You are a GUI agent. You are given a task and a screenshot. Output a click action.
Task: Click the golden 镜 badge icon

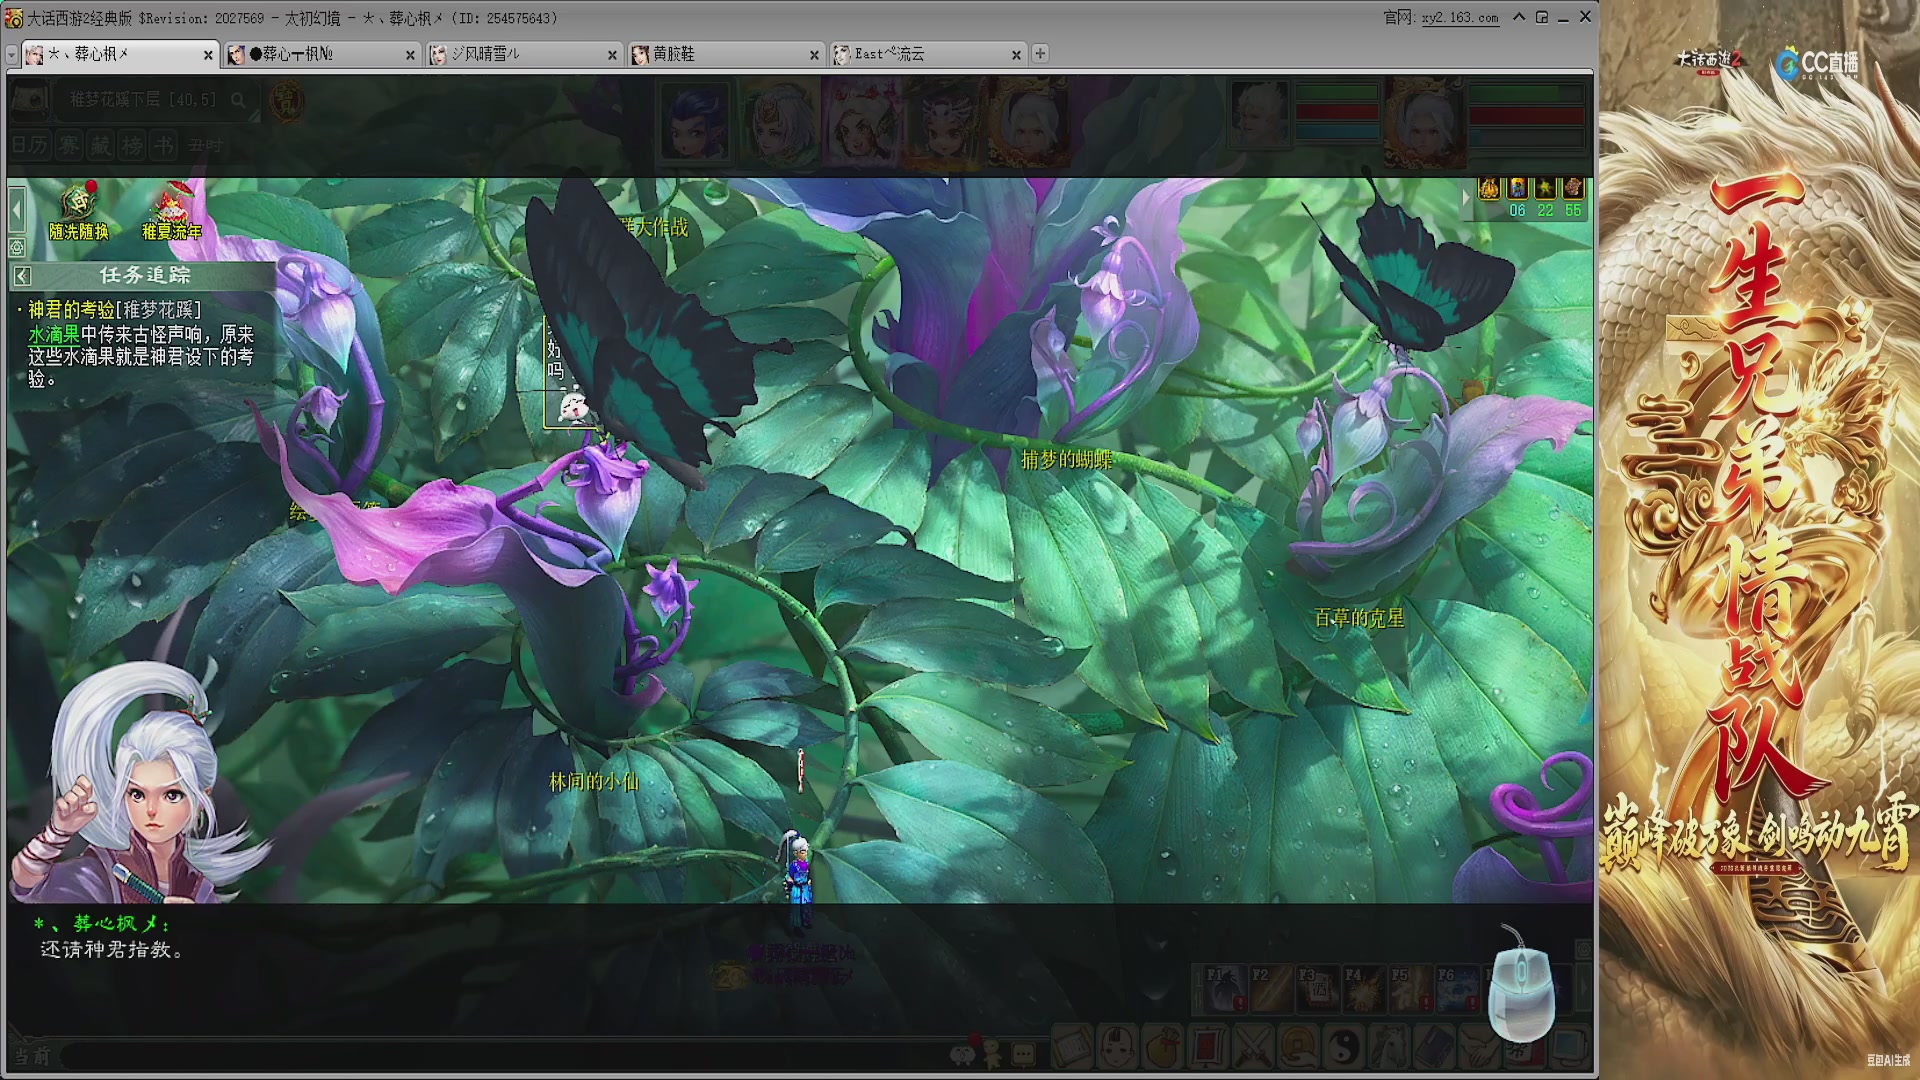click(287, 100)
